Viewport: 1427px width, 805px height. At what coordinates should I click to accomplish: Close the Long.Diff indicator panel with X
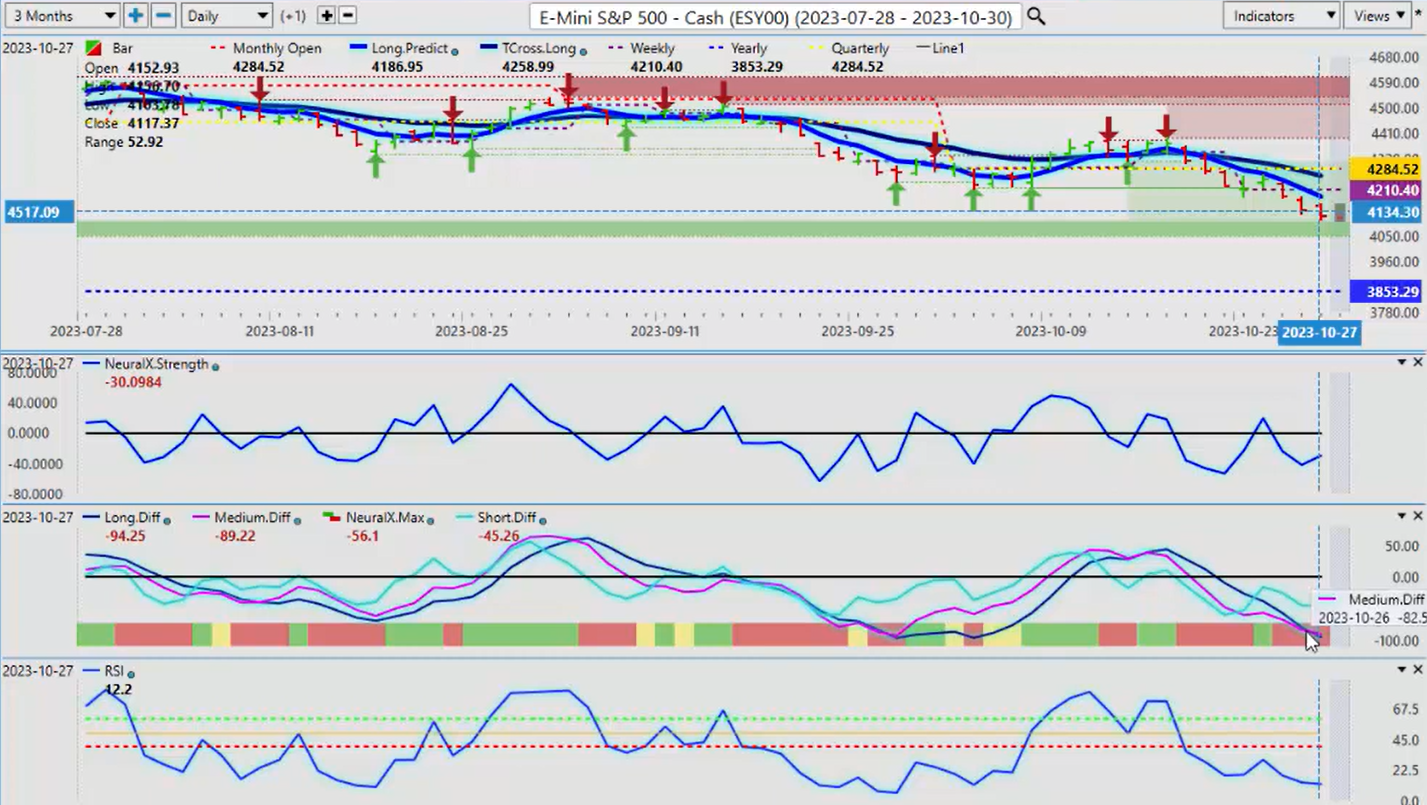coord(1417,516)
